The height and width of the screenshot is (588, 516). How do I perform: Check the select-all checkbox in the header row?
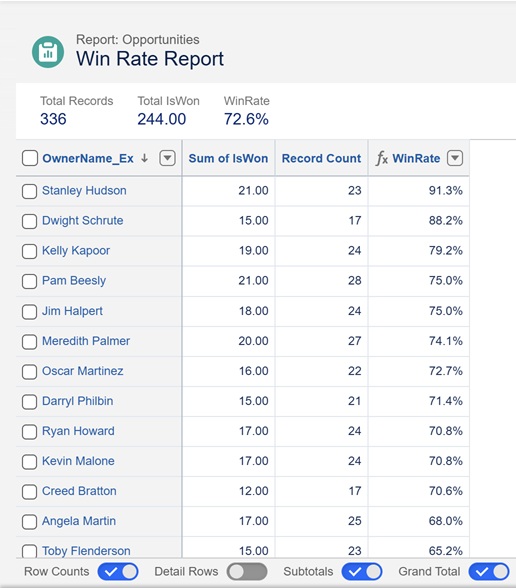pos(30,158)
